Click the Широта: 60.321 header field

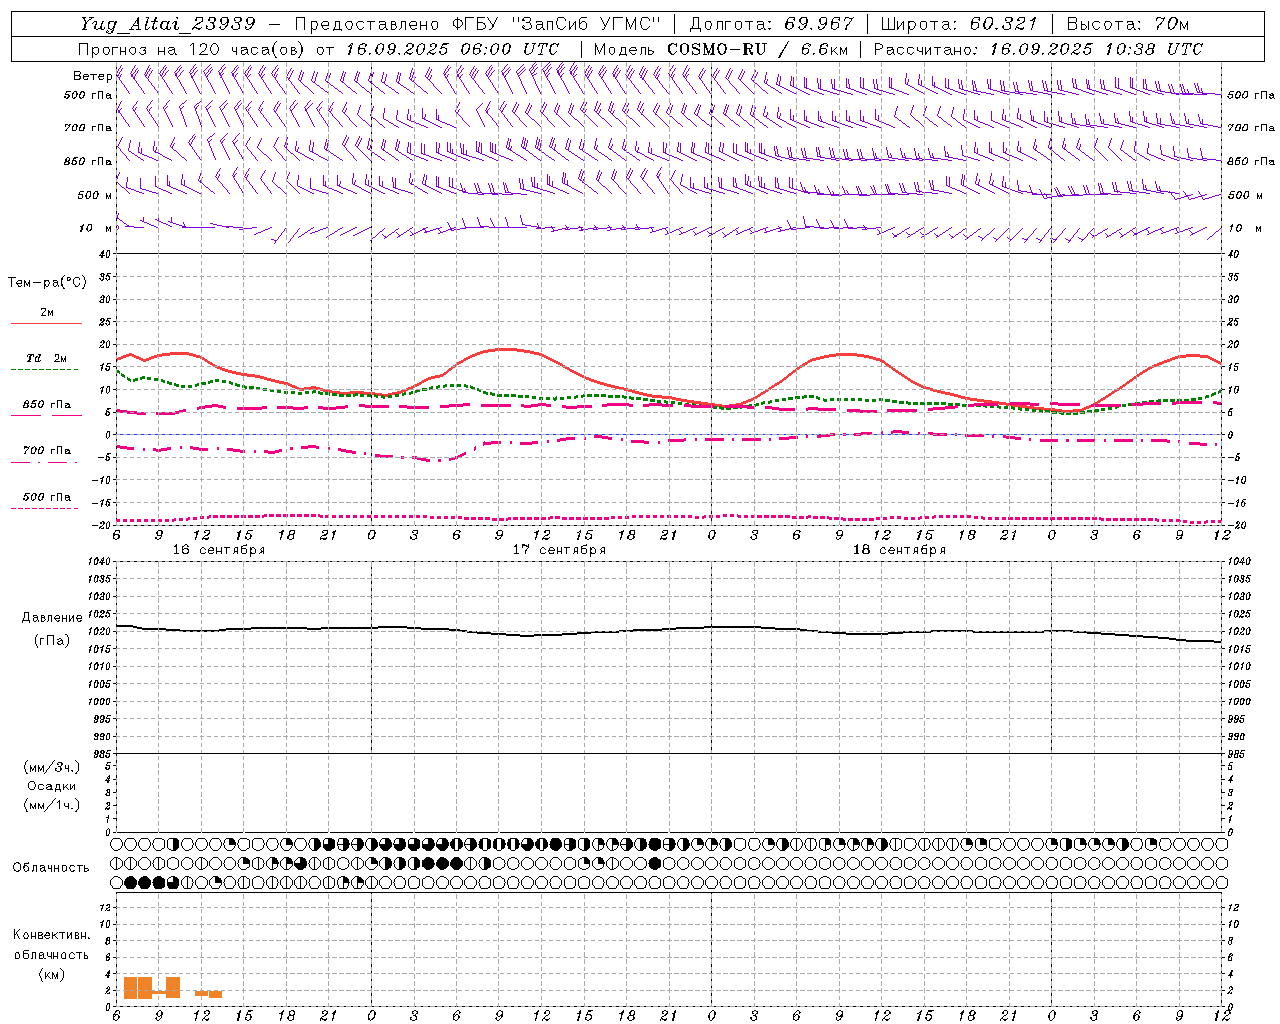(959, 24)
